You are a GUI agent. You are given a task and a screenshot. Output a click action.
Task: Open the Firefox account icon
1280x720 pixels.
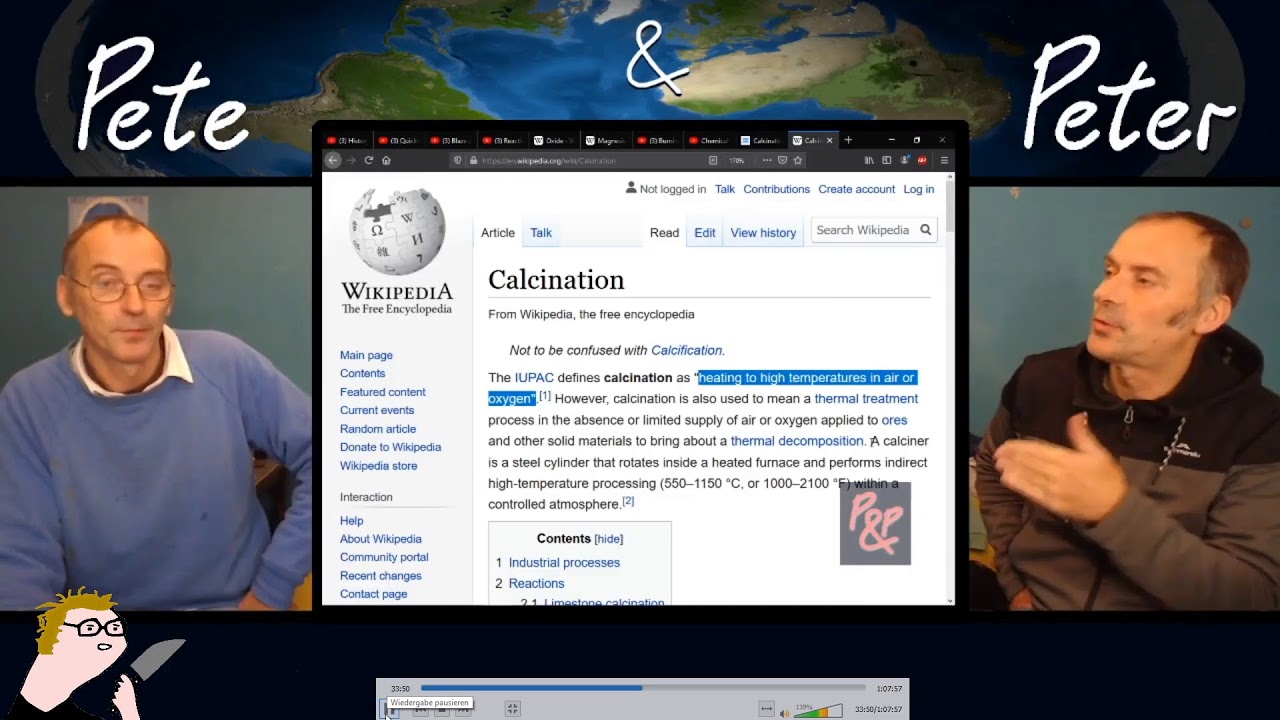pos(904,160)
